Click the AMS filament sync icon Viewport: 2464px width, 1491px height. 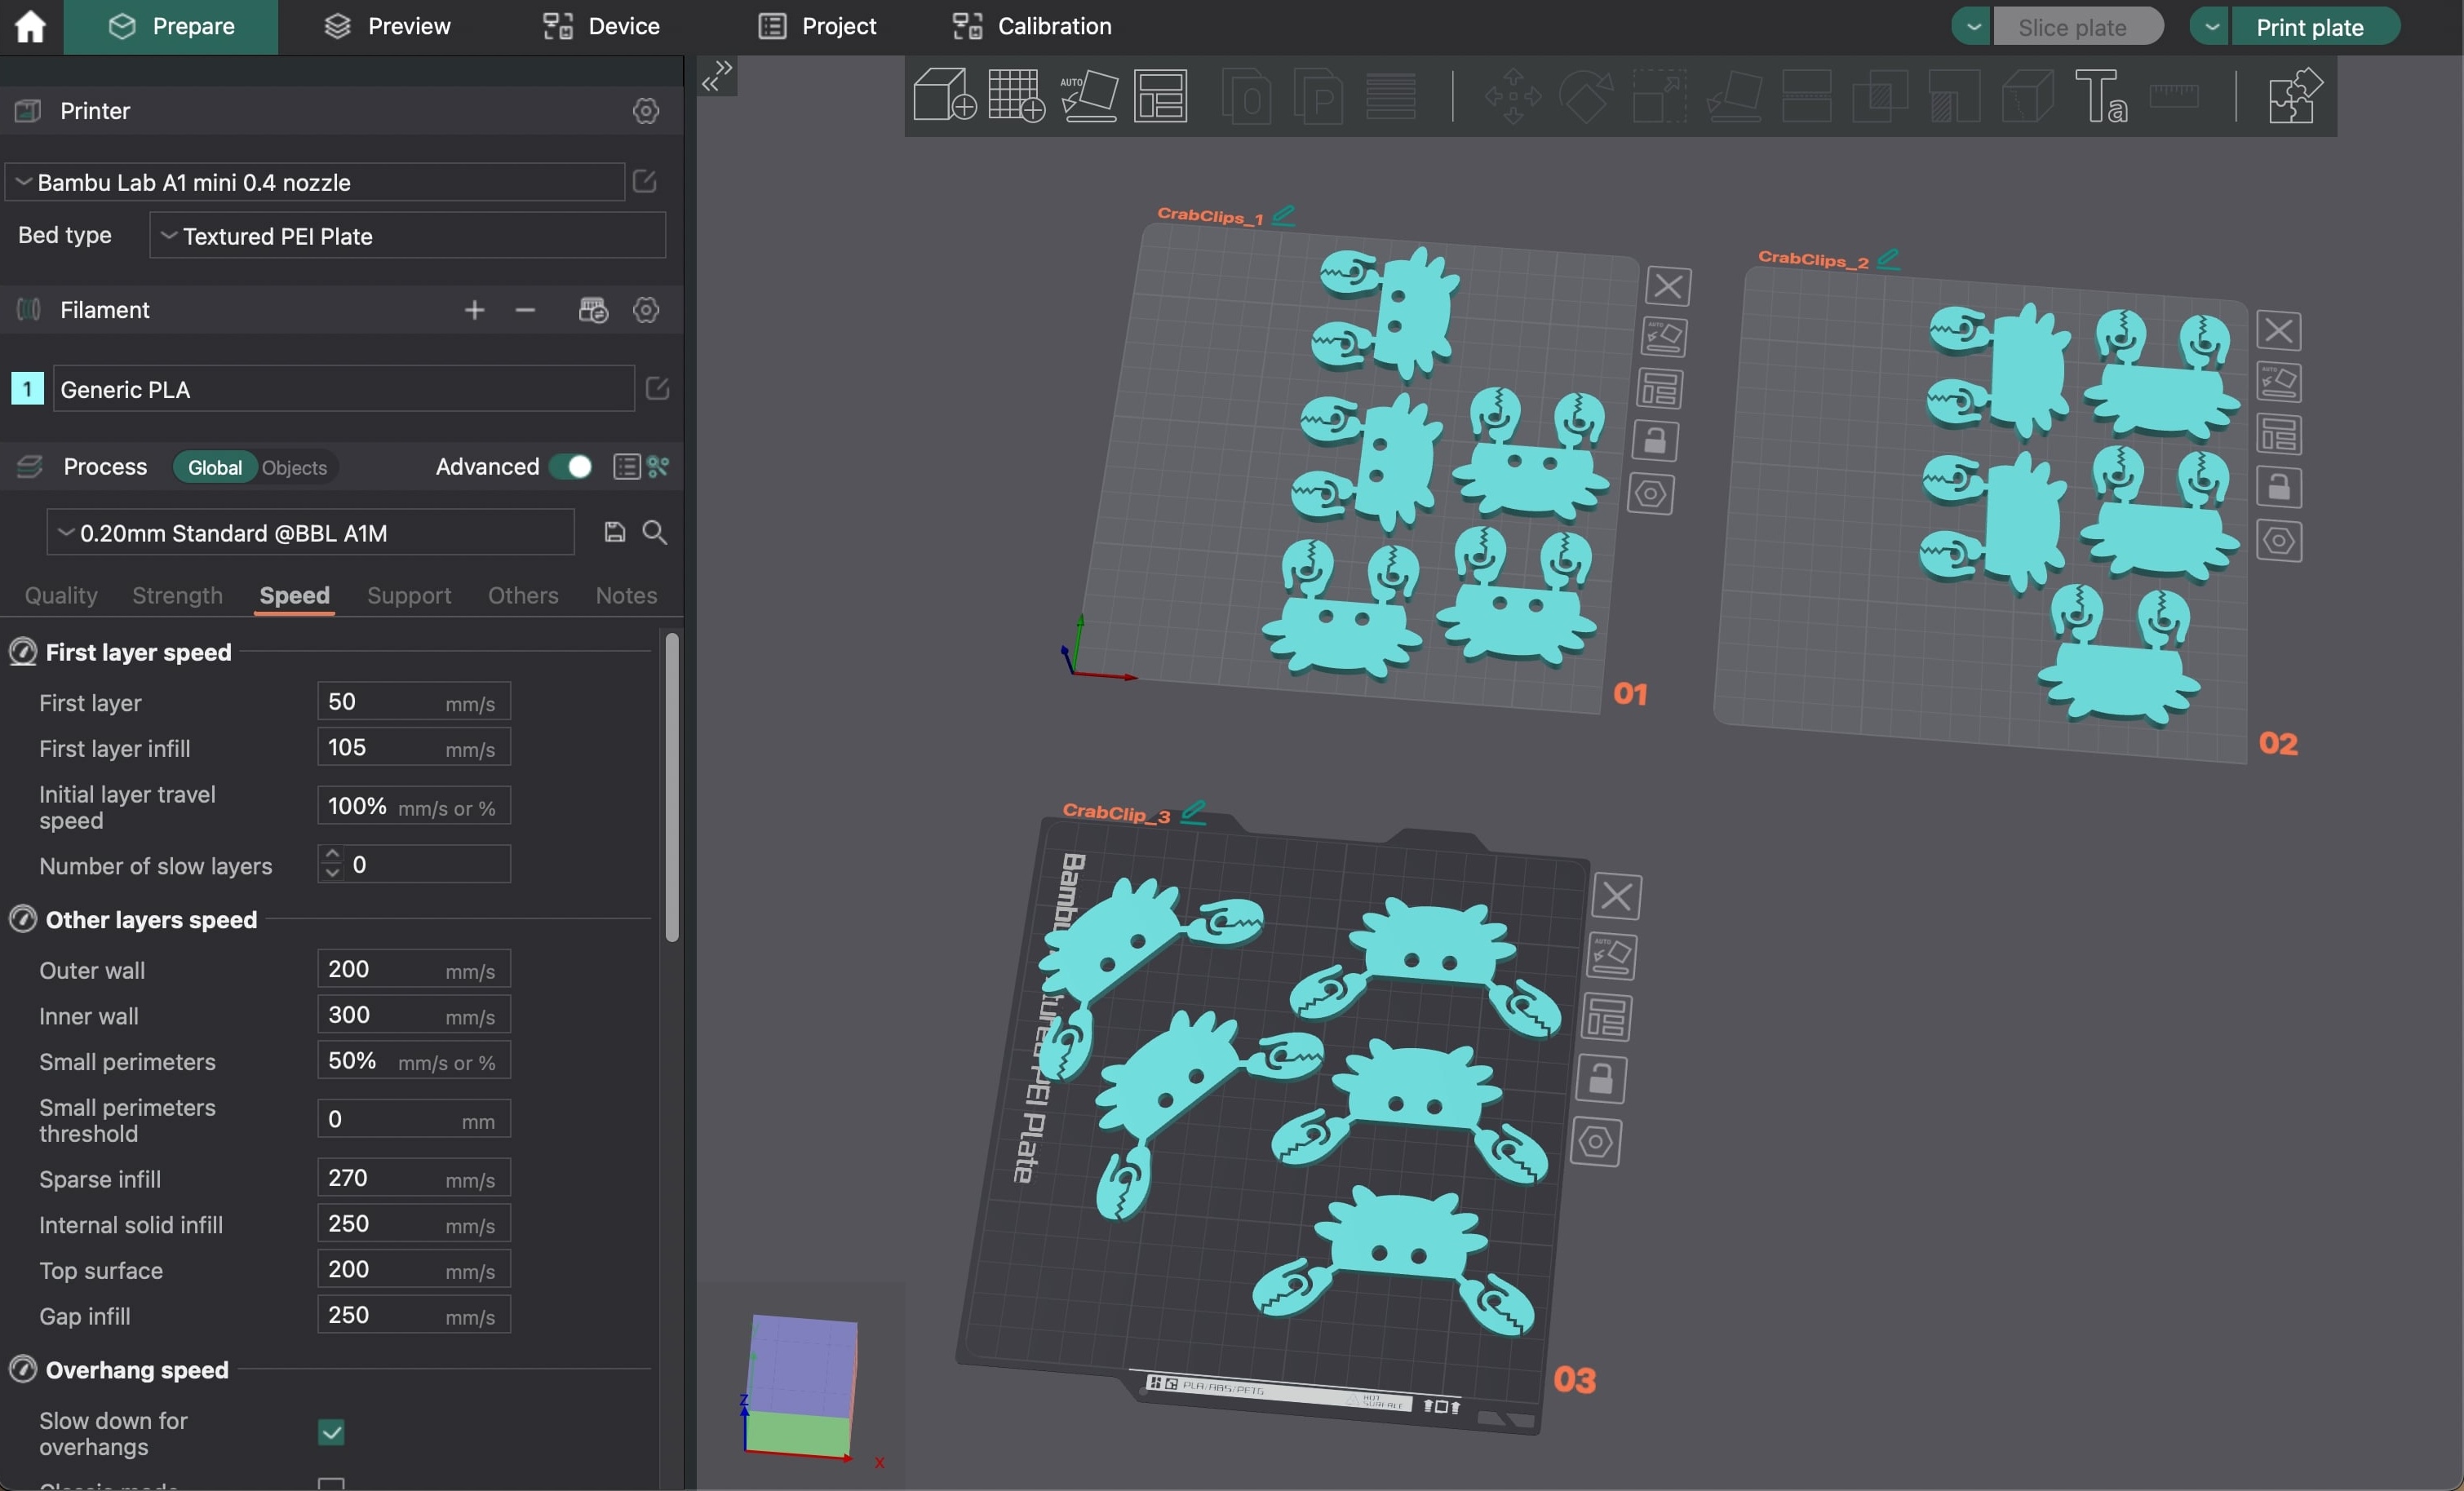(x=593, y=310)
